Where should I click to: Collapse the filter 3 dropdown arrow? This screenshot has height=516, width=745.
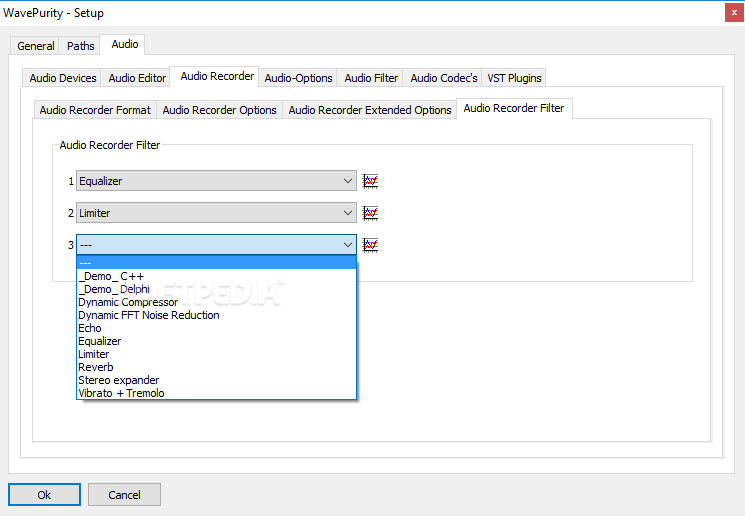pos(348,245)
